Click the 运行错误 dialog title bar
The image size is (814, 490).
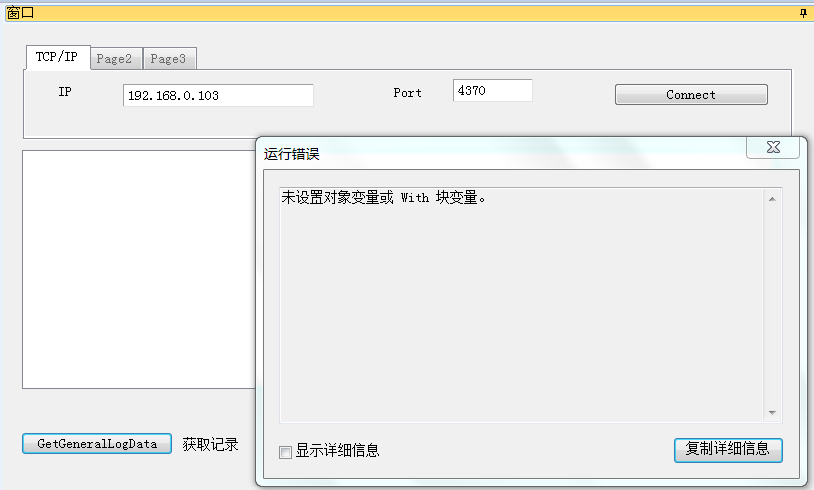(x=500, y=153)
